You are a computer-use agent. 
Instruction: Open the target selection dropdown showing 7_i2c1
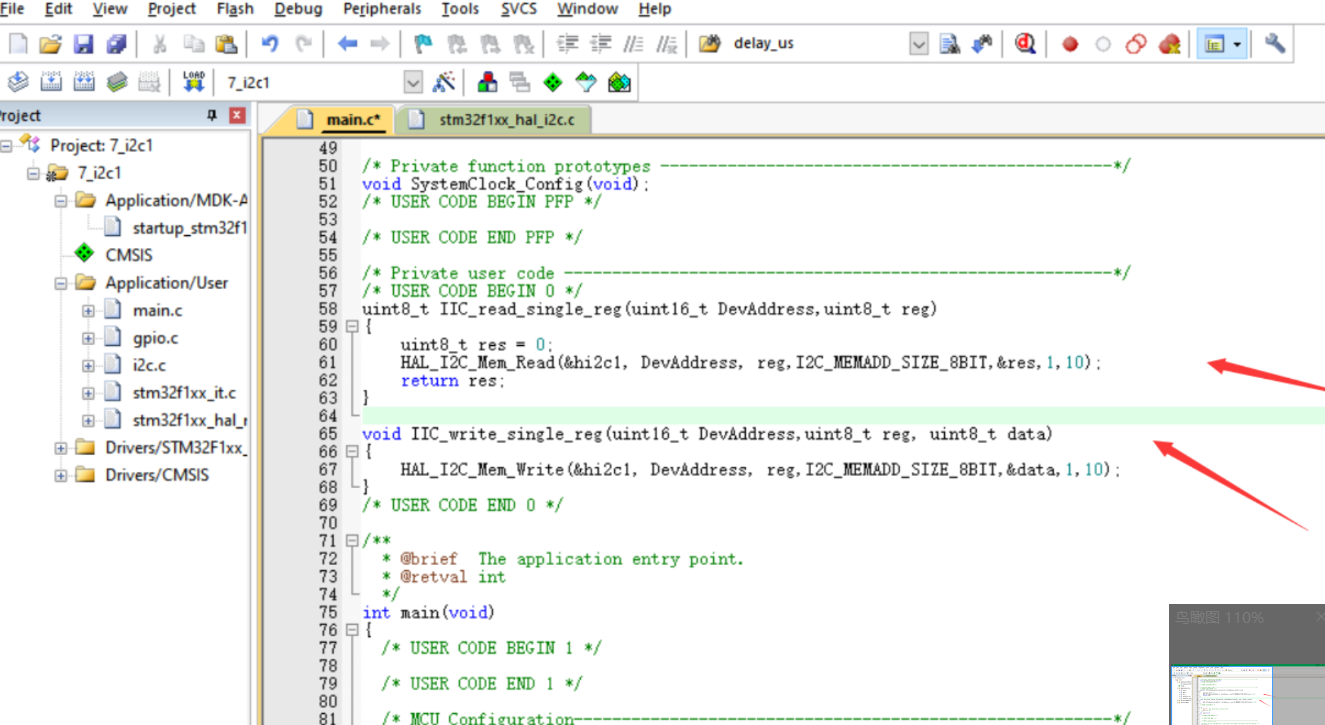[x=411, y=81]
